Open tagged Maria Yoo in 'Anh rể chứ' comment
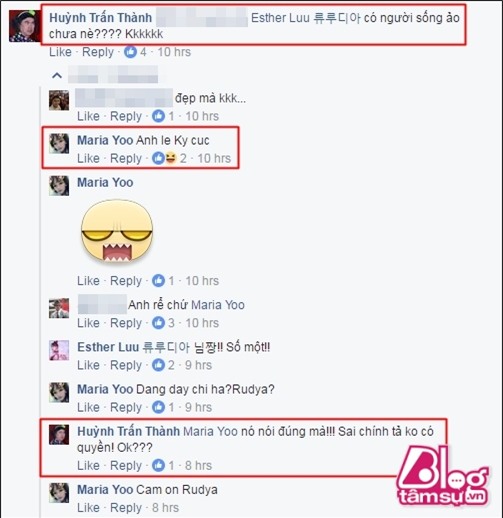503x518 pixels. click(218, 305)
